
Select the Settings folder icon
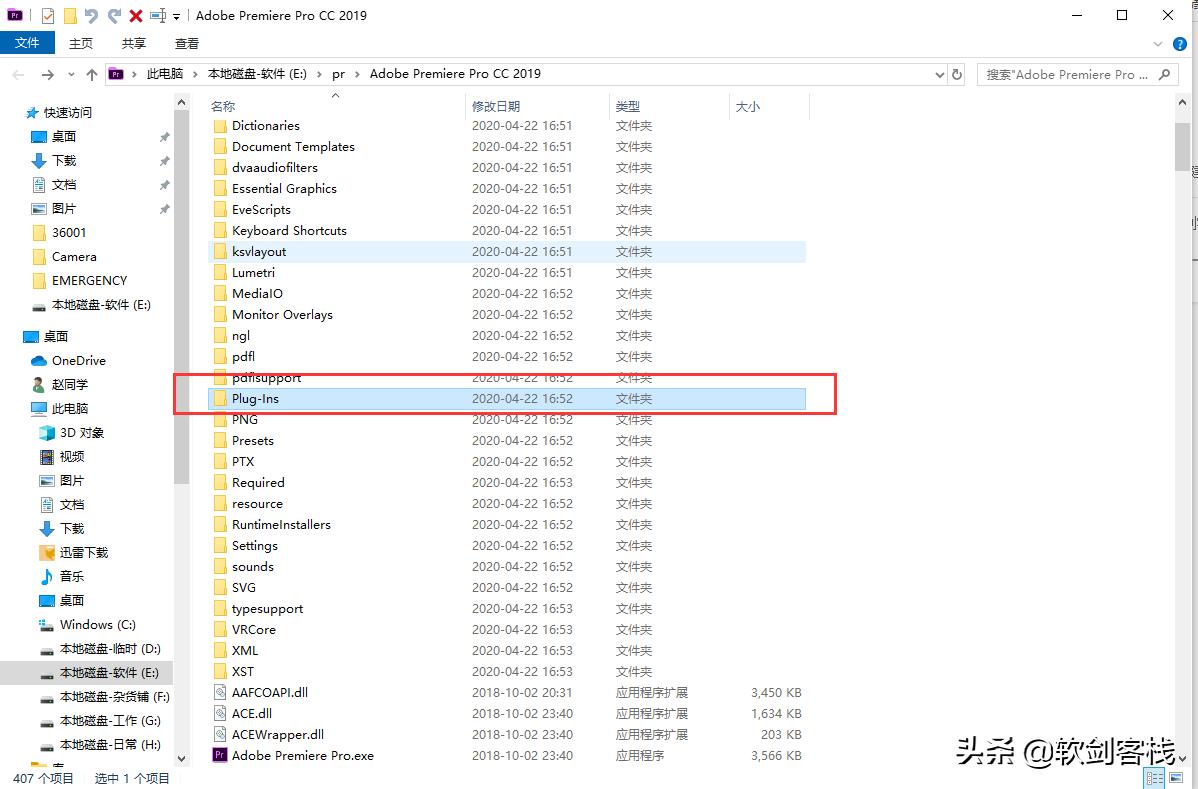220,545
